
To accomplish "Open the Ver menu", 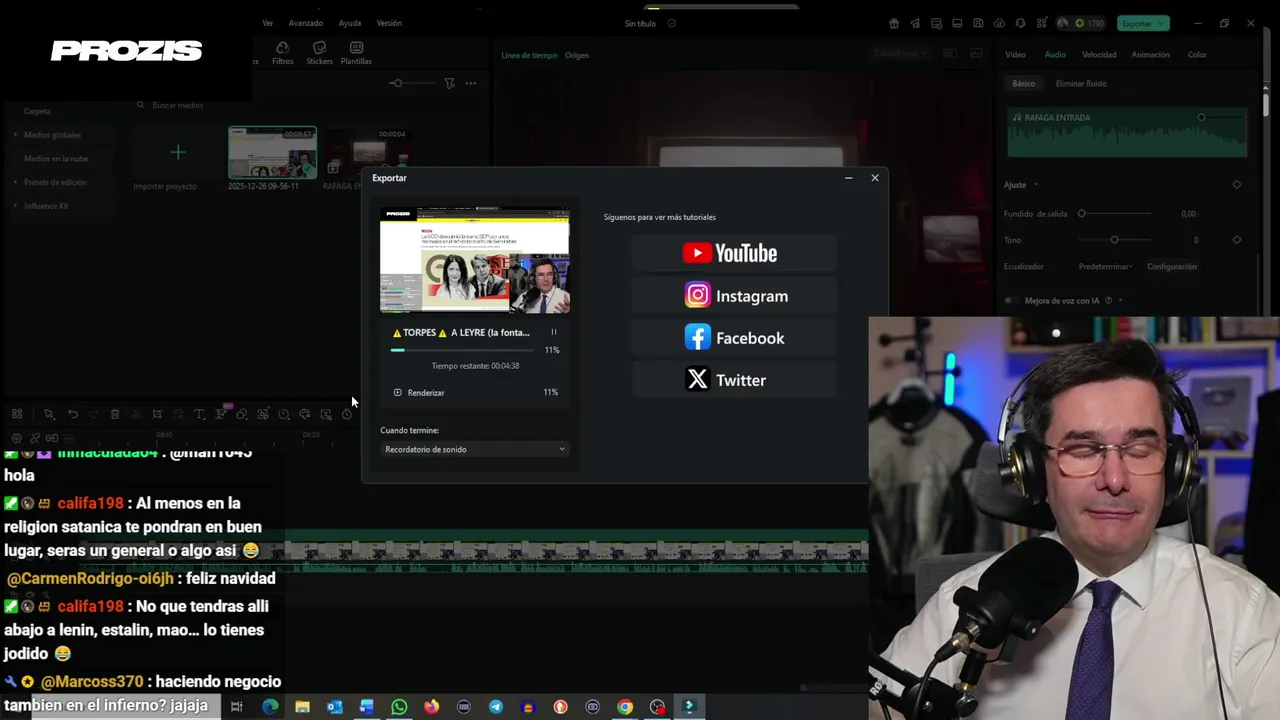I will click(268, 23).
